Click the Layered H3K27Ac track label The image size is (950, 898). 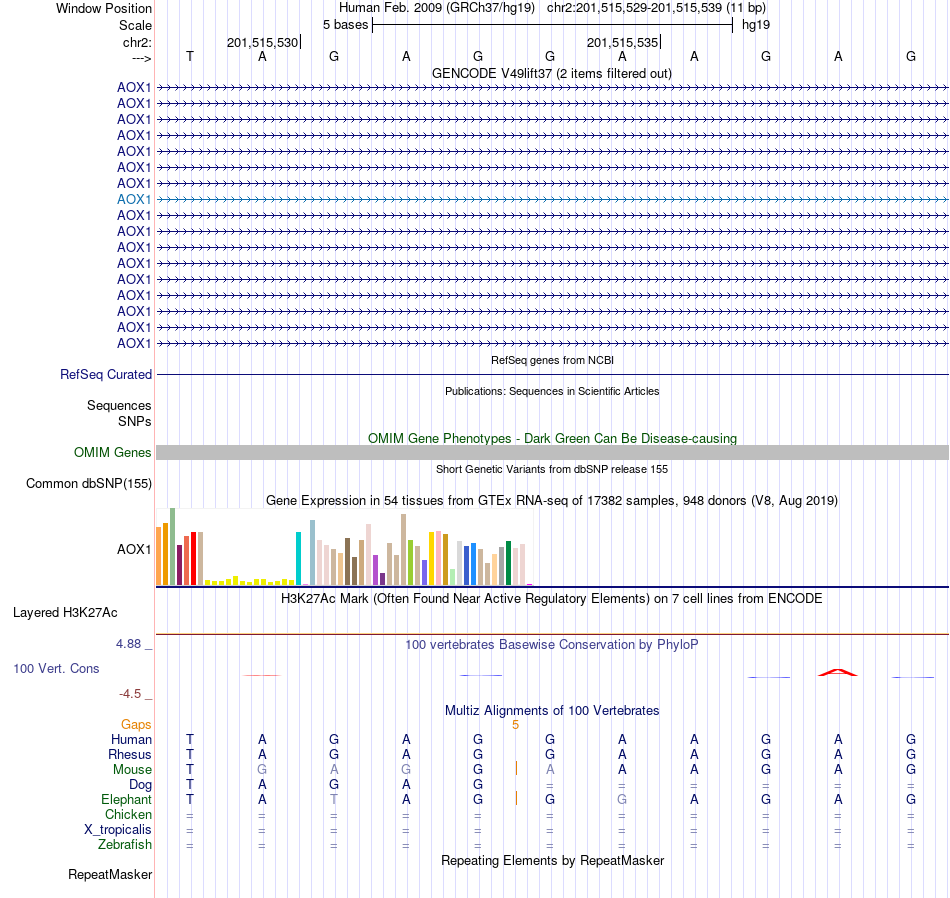[65, 613]
